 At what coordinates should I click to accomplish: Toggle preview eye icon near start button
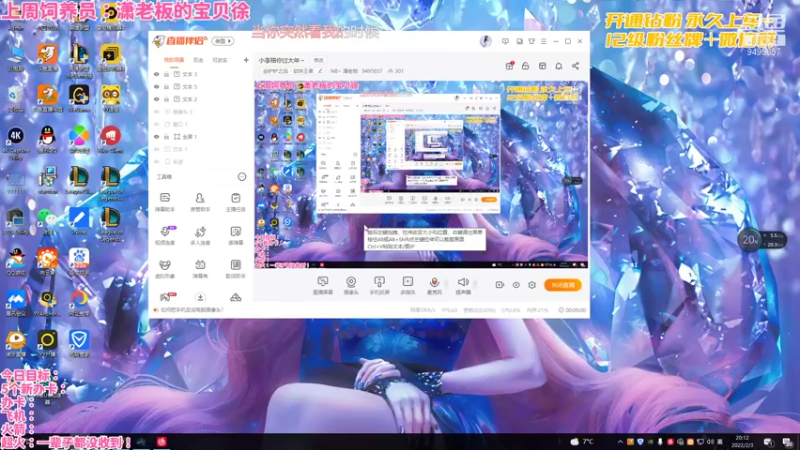tap(516, 285)
